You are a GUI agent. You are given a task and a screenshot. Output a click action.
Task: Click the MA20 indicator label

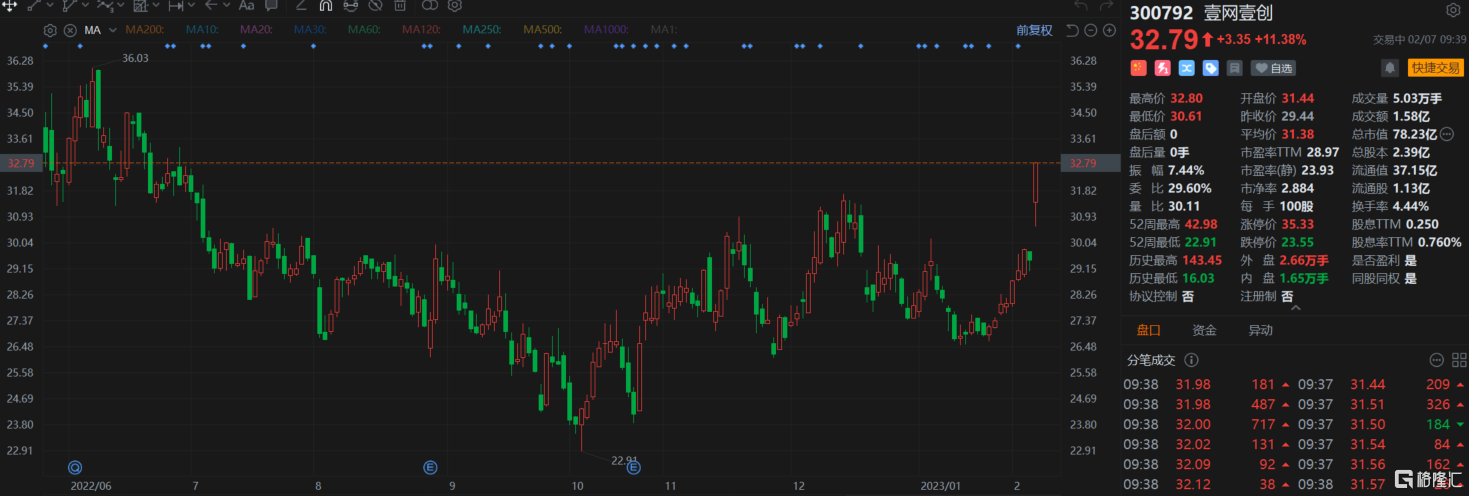[257, 30]
